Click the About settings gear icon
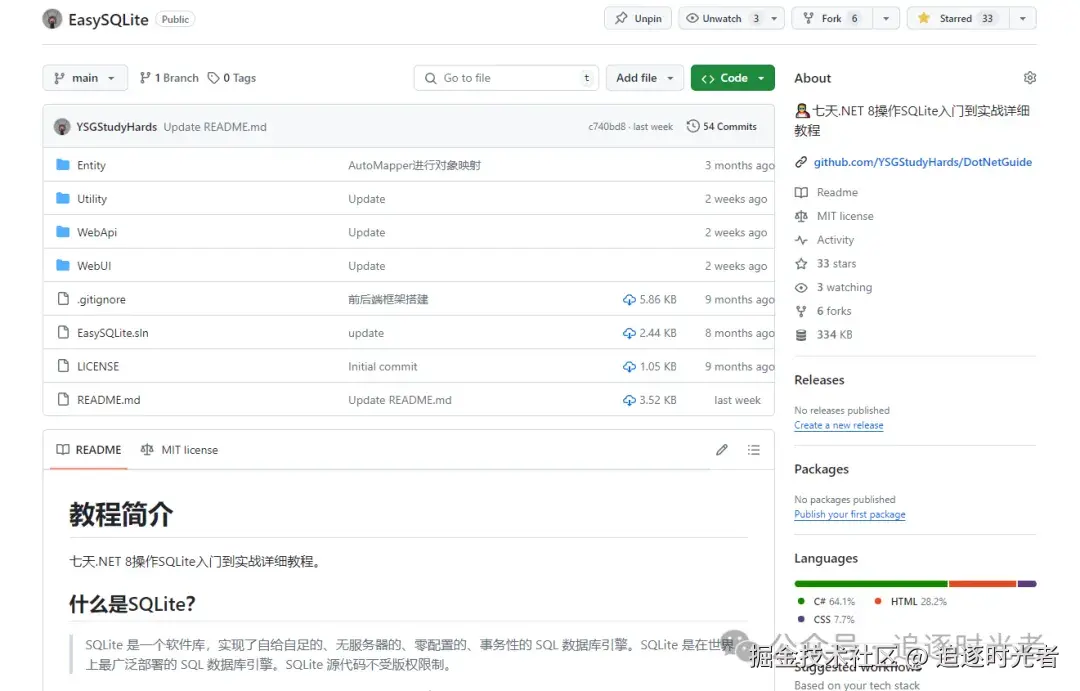1080x691 pixels. coord(1030,78)
